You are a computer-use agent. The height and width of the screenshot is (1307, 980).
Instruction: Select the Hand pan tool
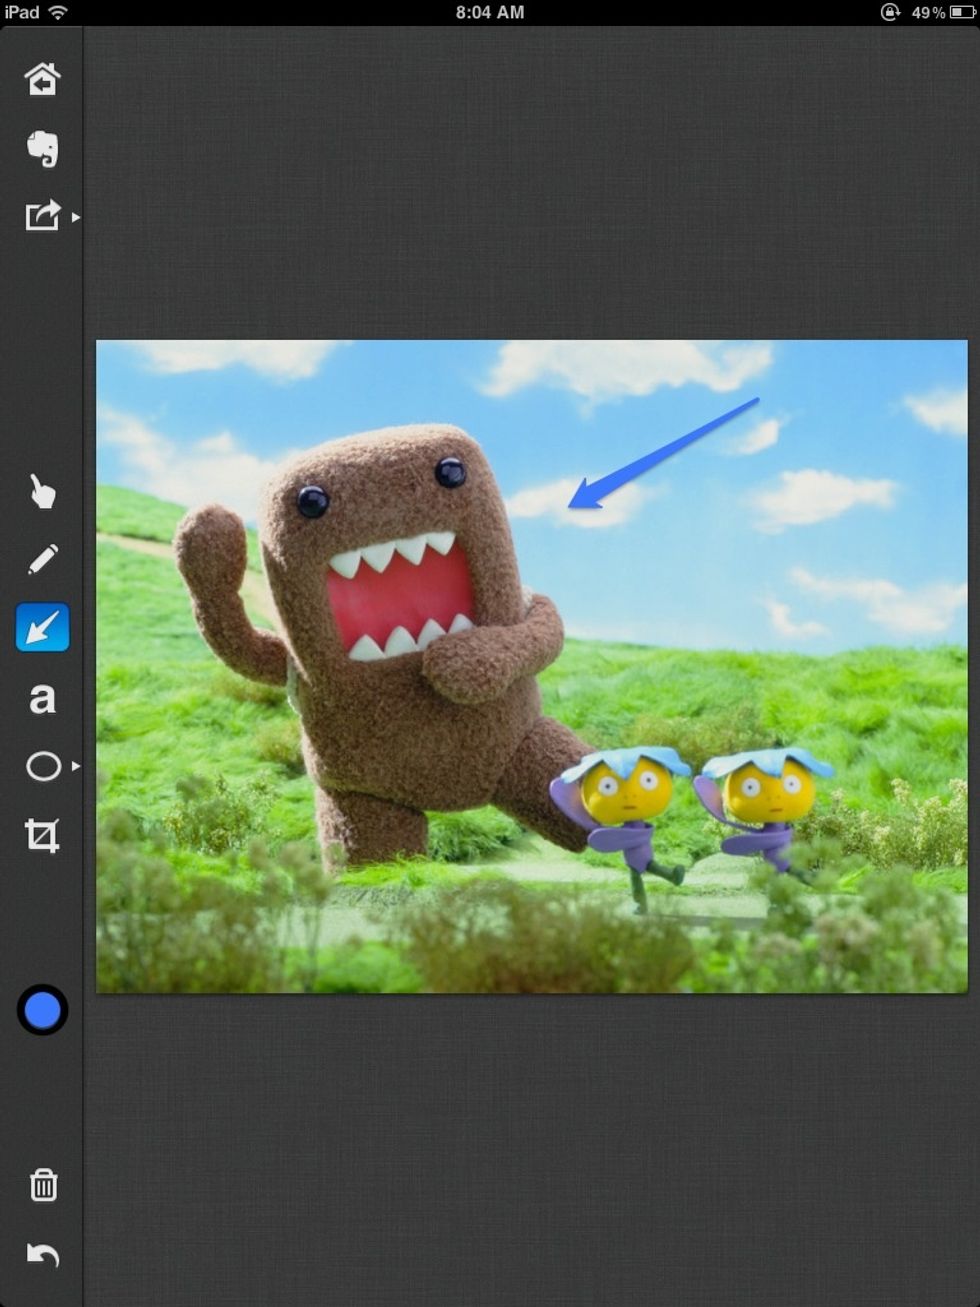coord(42,492)
